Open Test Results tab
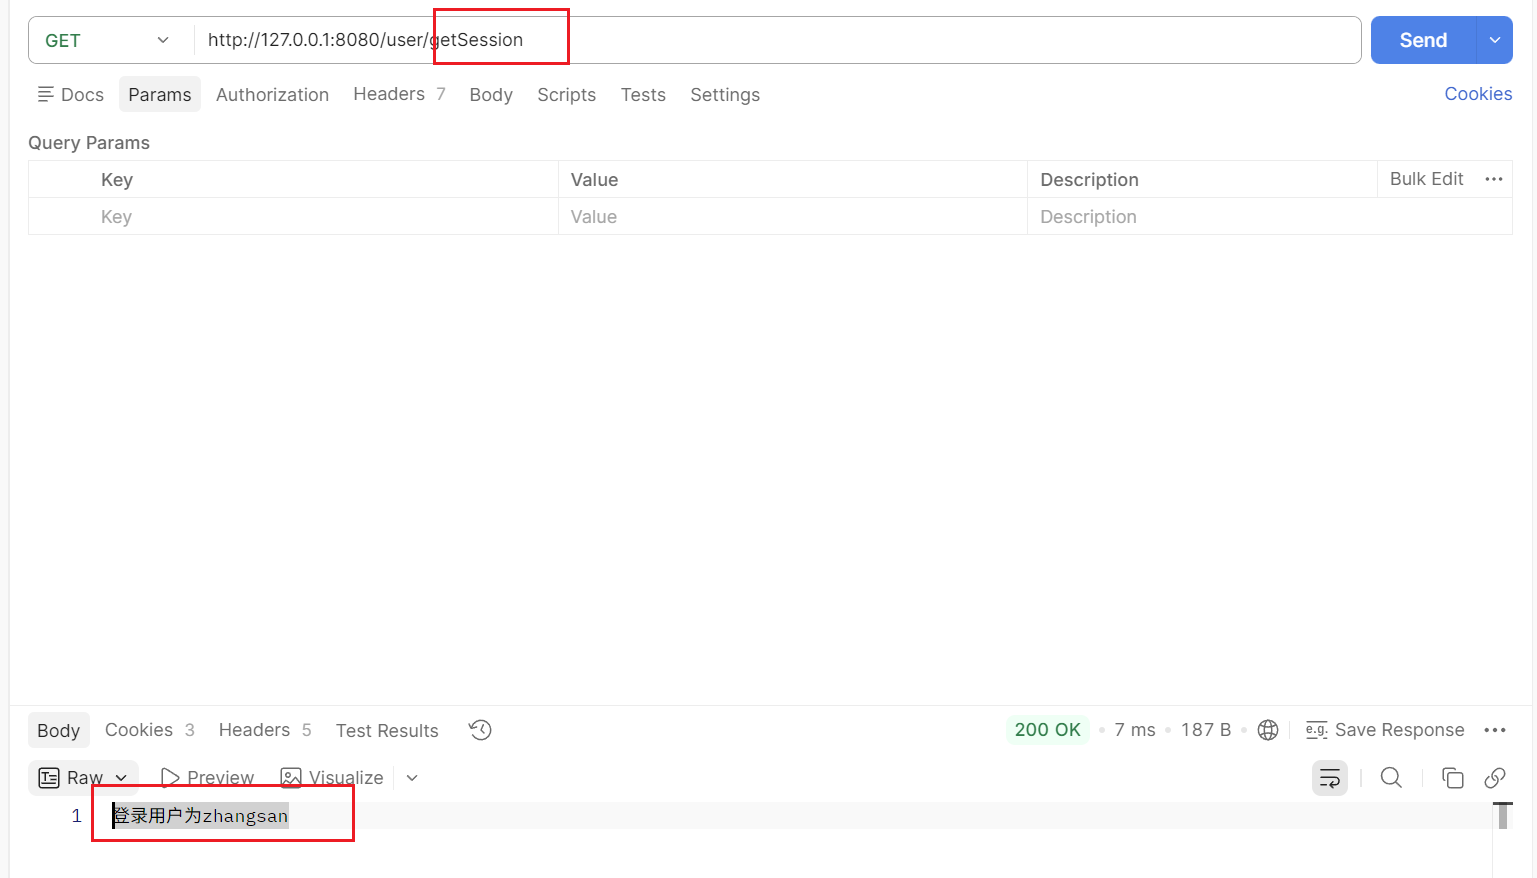Viewport: 1537px width, 878px height. pos(387,730)
